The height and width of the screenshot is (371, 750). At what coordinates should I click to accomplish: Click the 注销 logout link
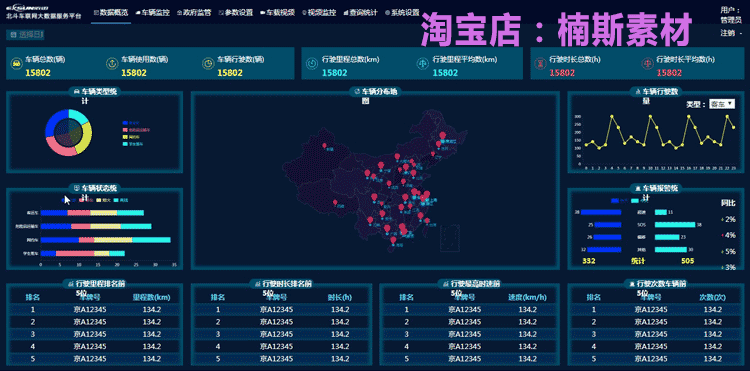point(728,33)
